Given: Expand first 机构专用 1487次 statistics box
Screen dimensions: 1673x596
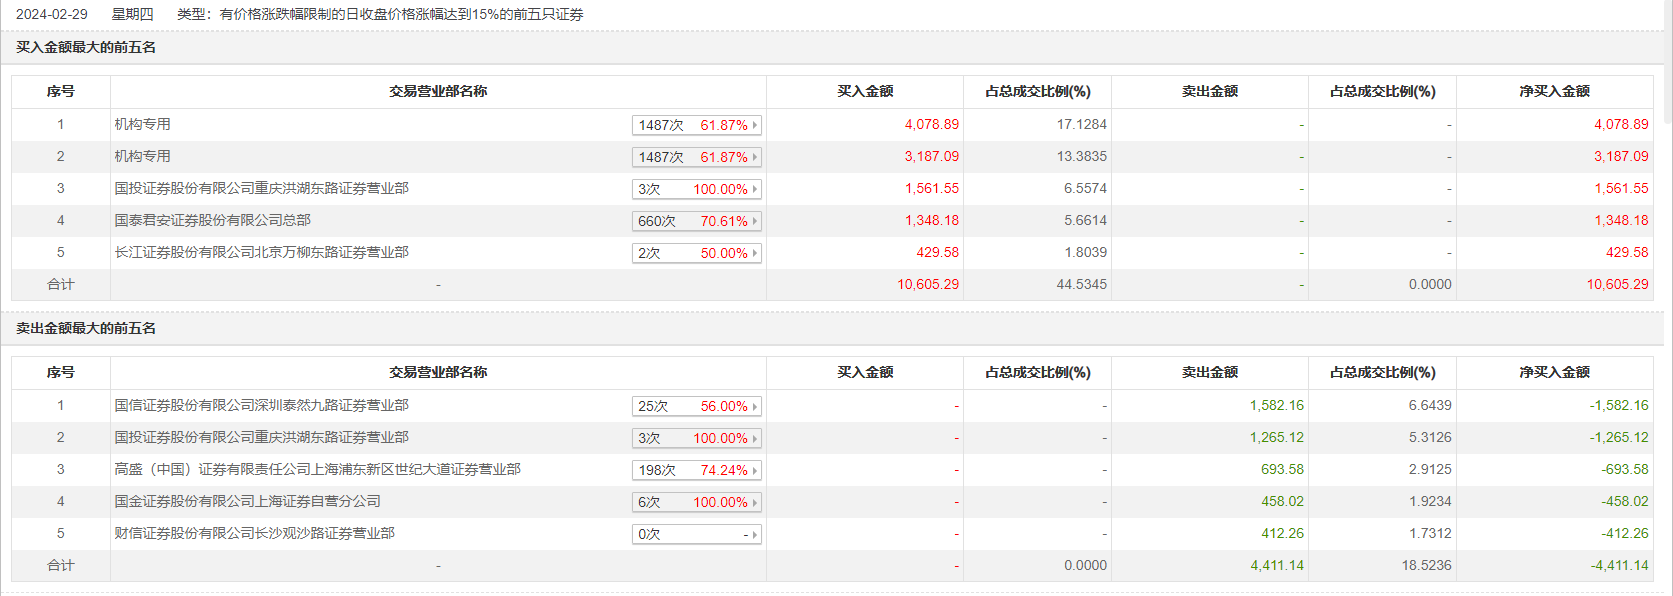Looking at the screenshot, I should 697,125.
